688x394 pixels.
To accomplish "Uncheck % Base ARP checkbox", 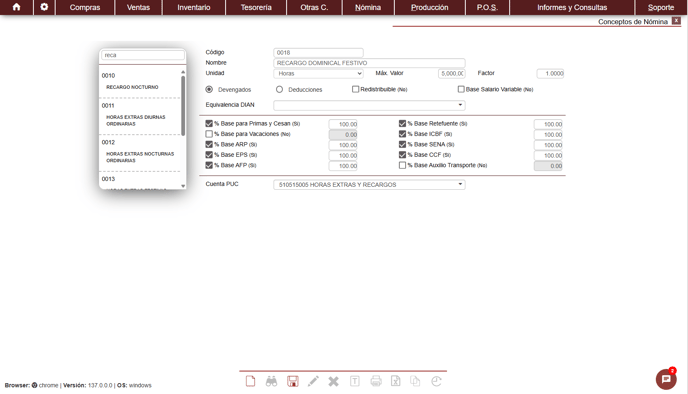I will point(209,144).
